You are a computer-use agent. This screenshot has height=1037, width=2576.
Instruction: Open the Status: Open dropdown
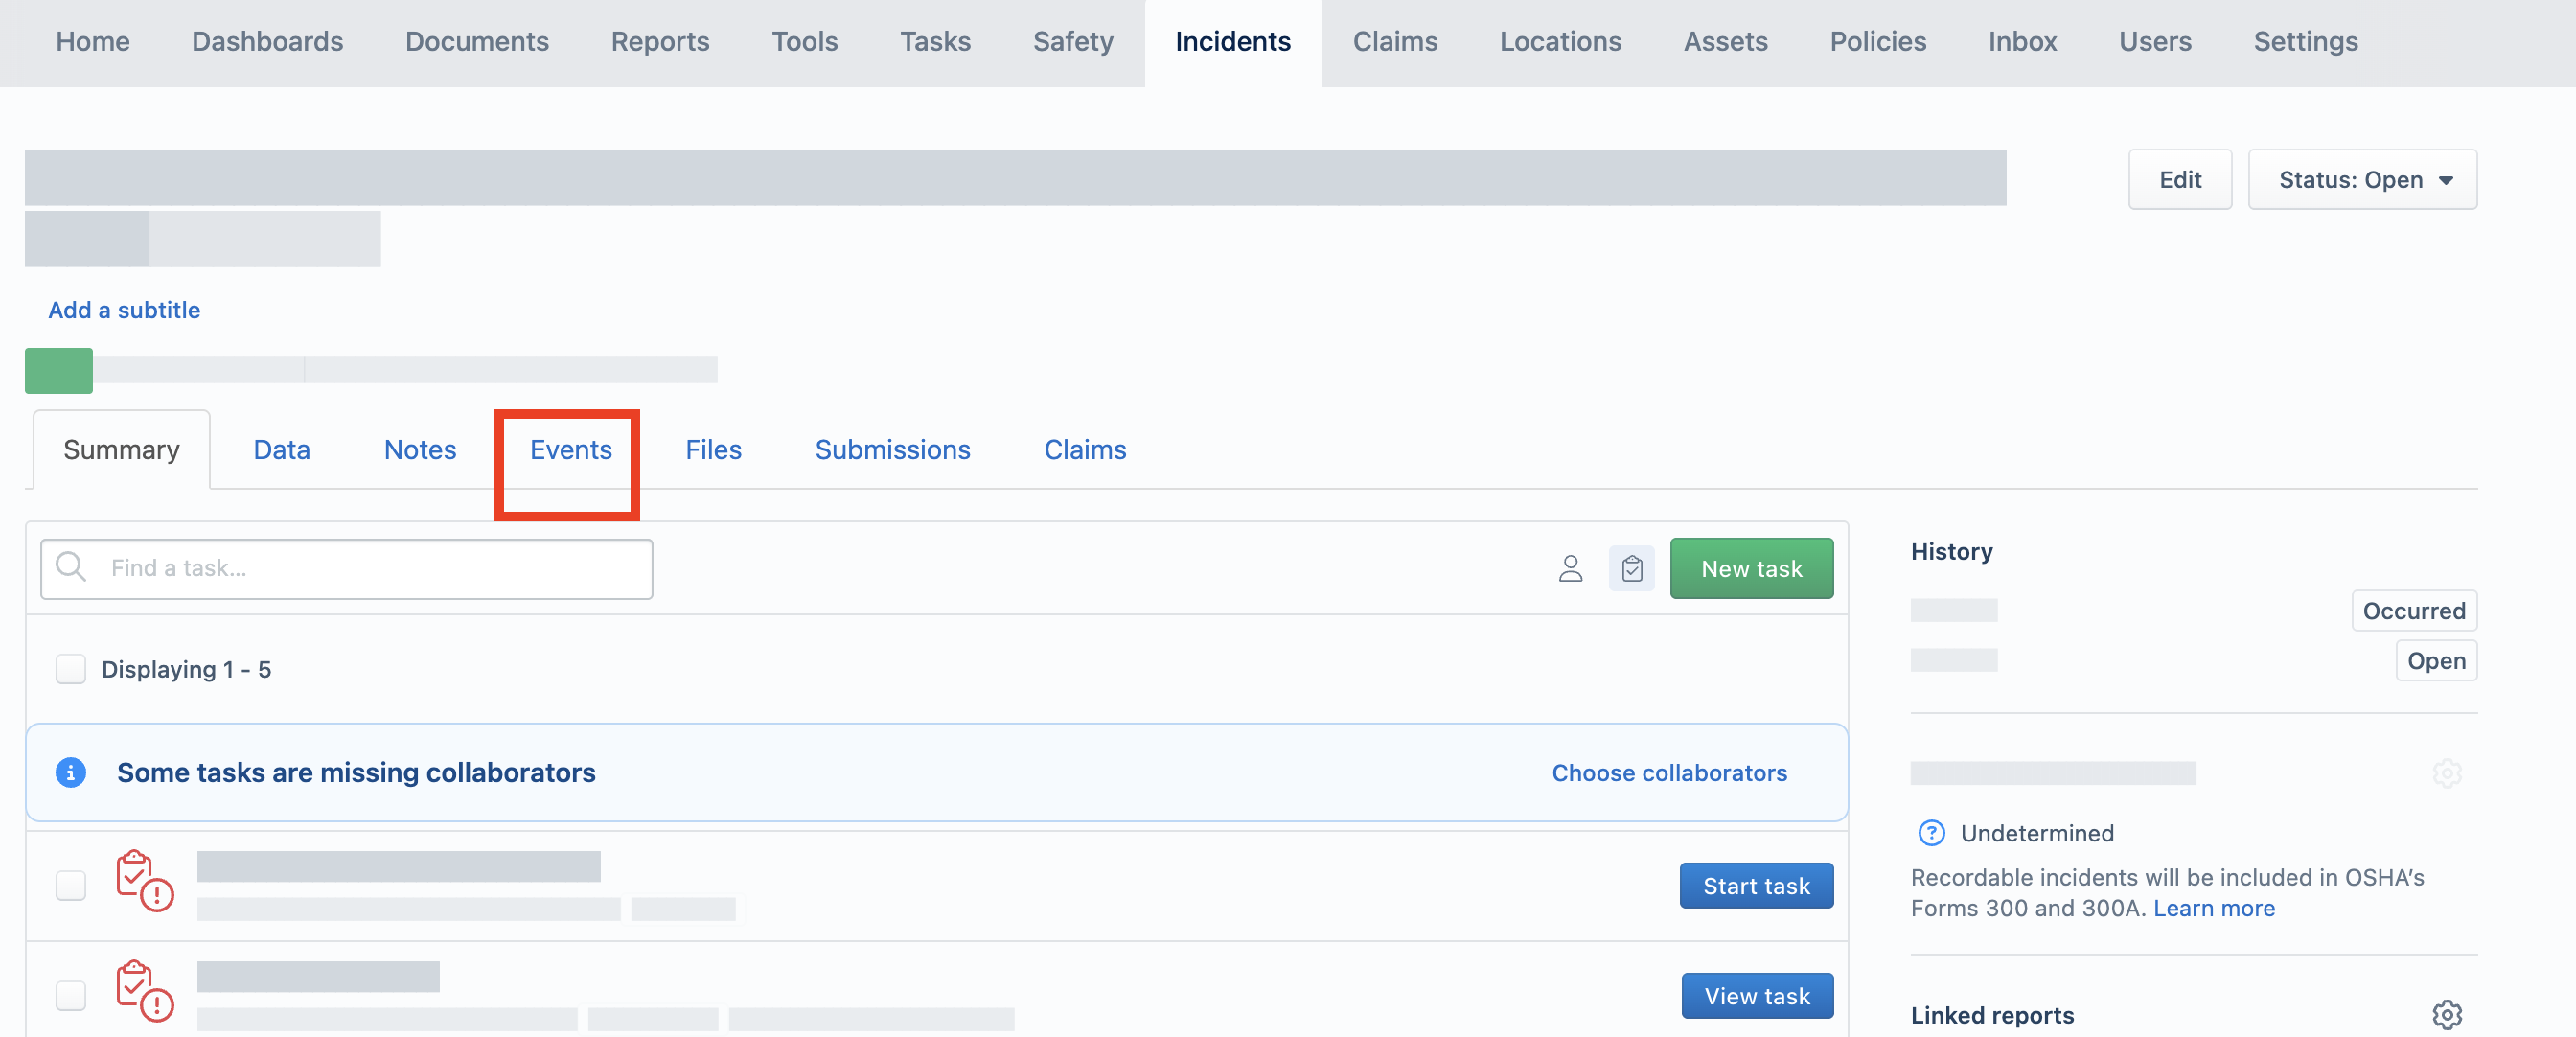point(2361,180)
